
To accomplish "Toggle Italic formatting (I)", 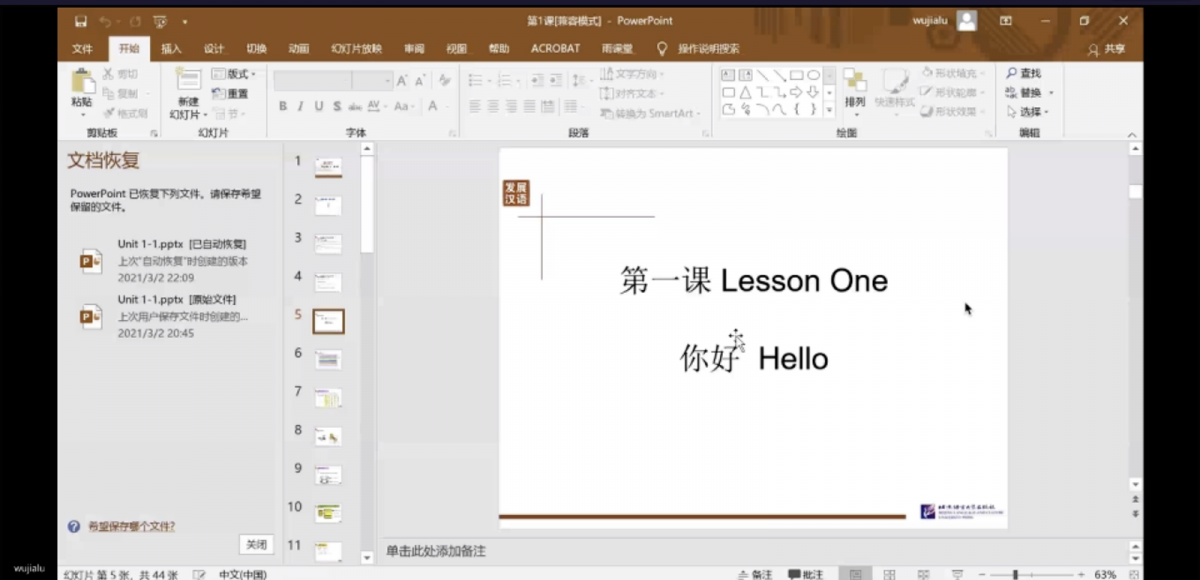I will pos(301,106).
